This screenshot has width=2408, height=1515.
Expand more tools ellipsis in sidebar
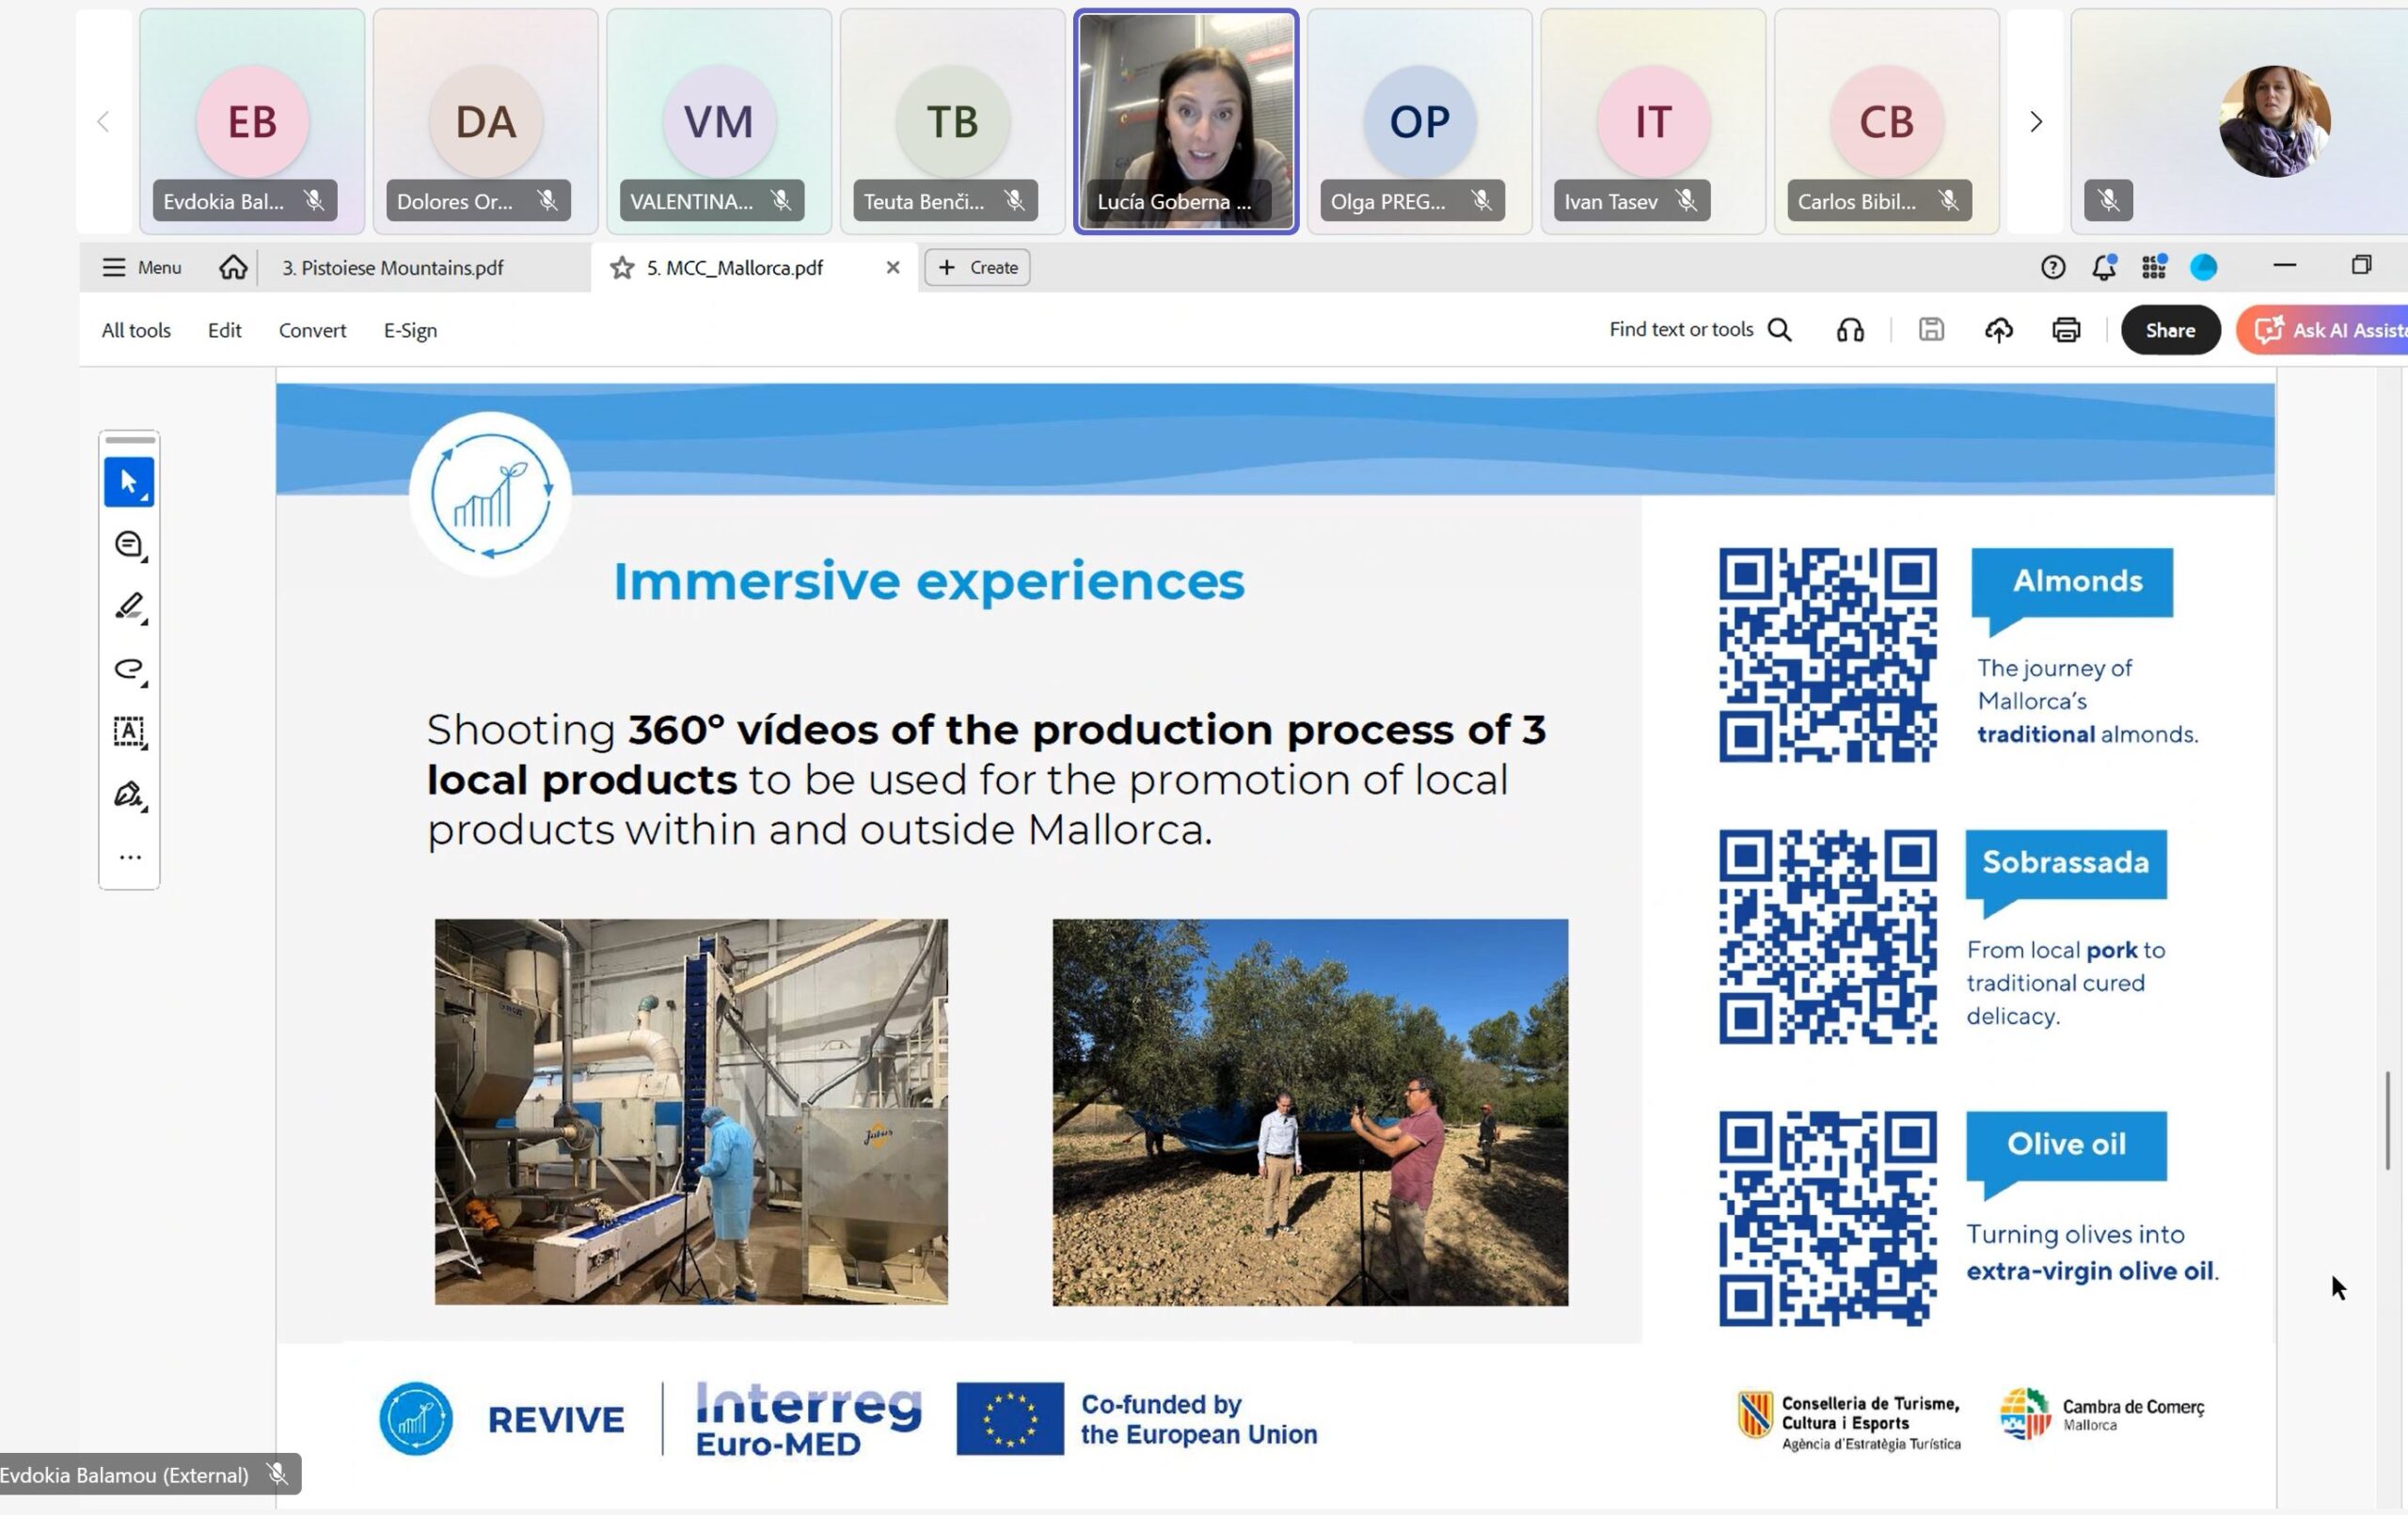(x=129, y=857)
